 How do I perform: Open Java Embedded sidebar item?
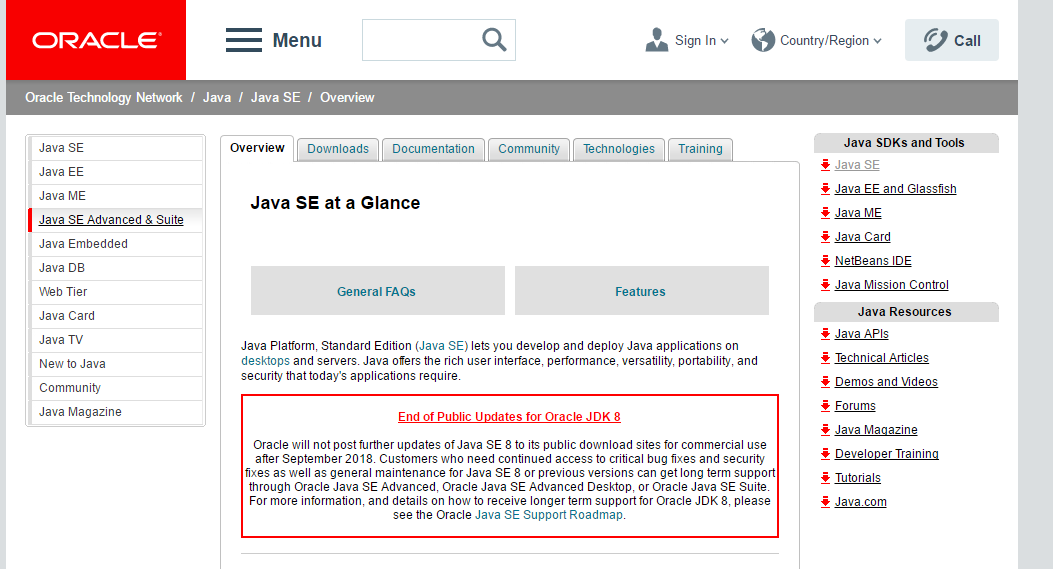116,244
